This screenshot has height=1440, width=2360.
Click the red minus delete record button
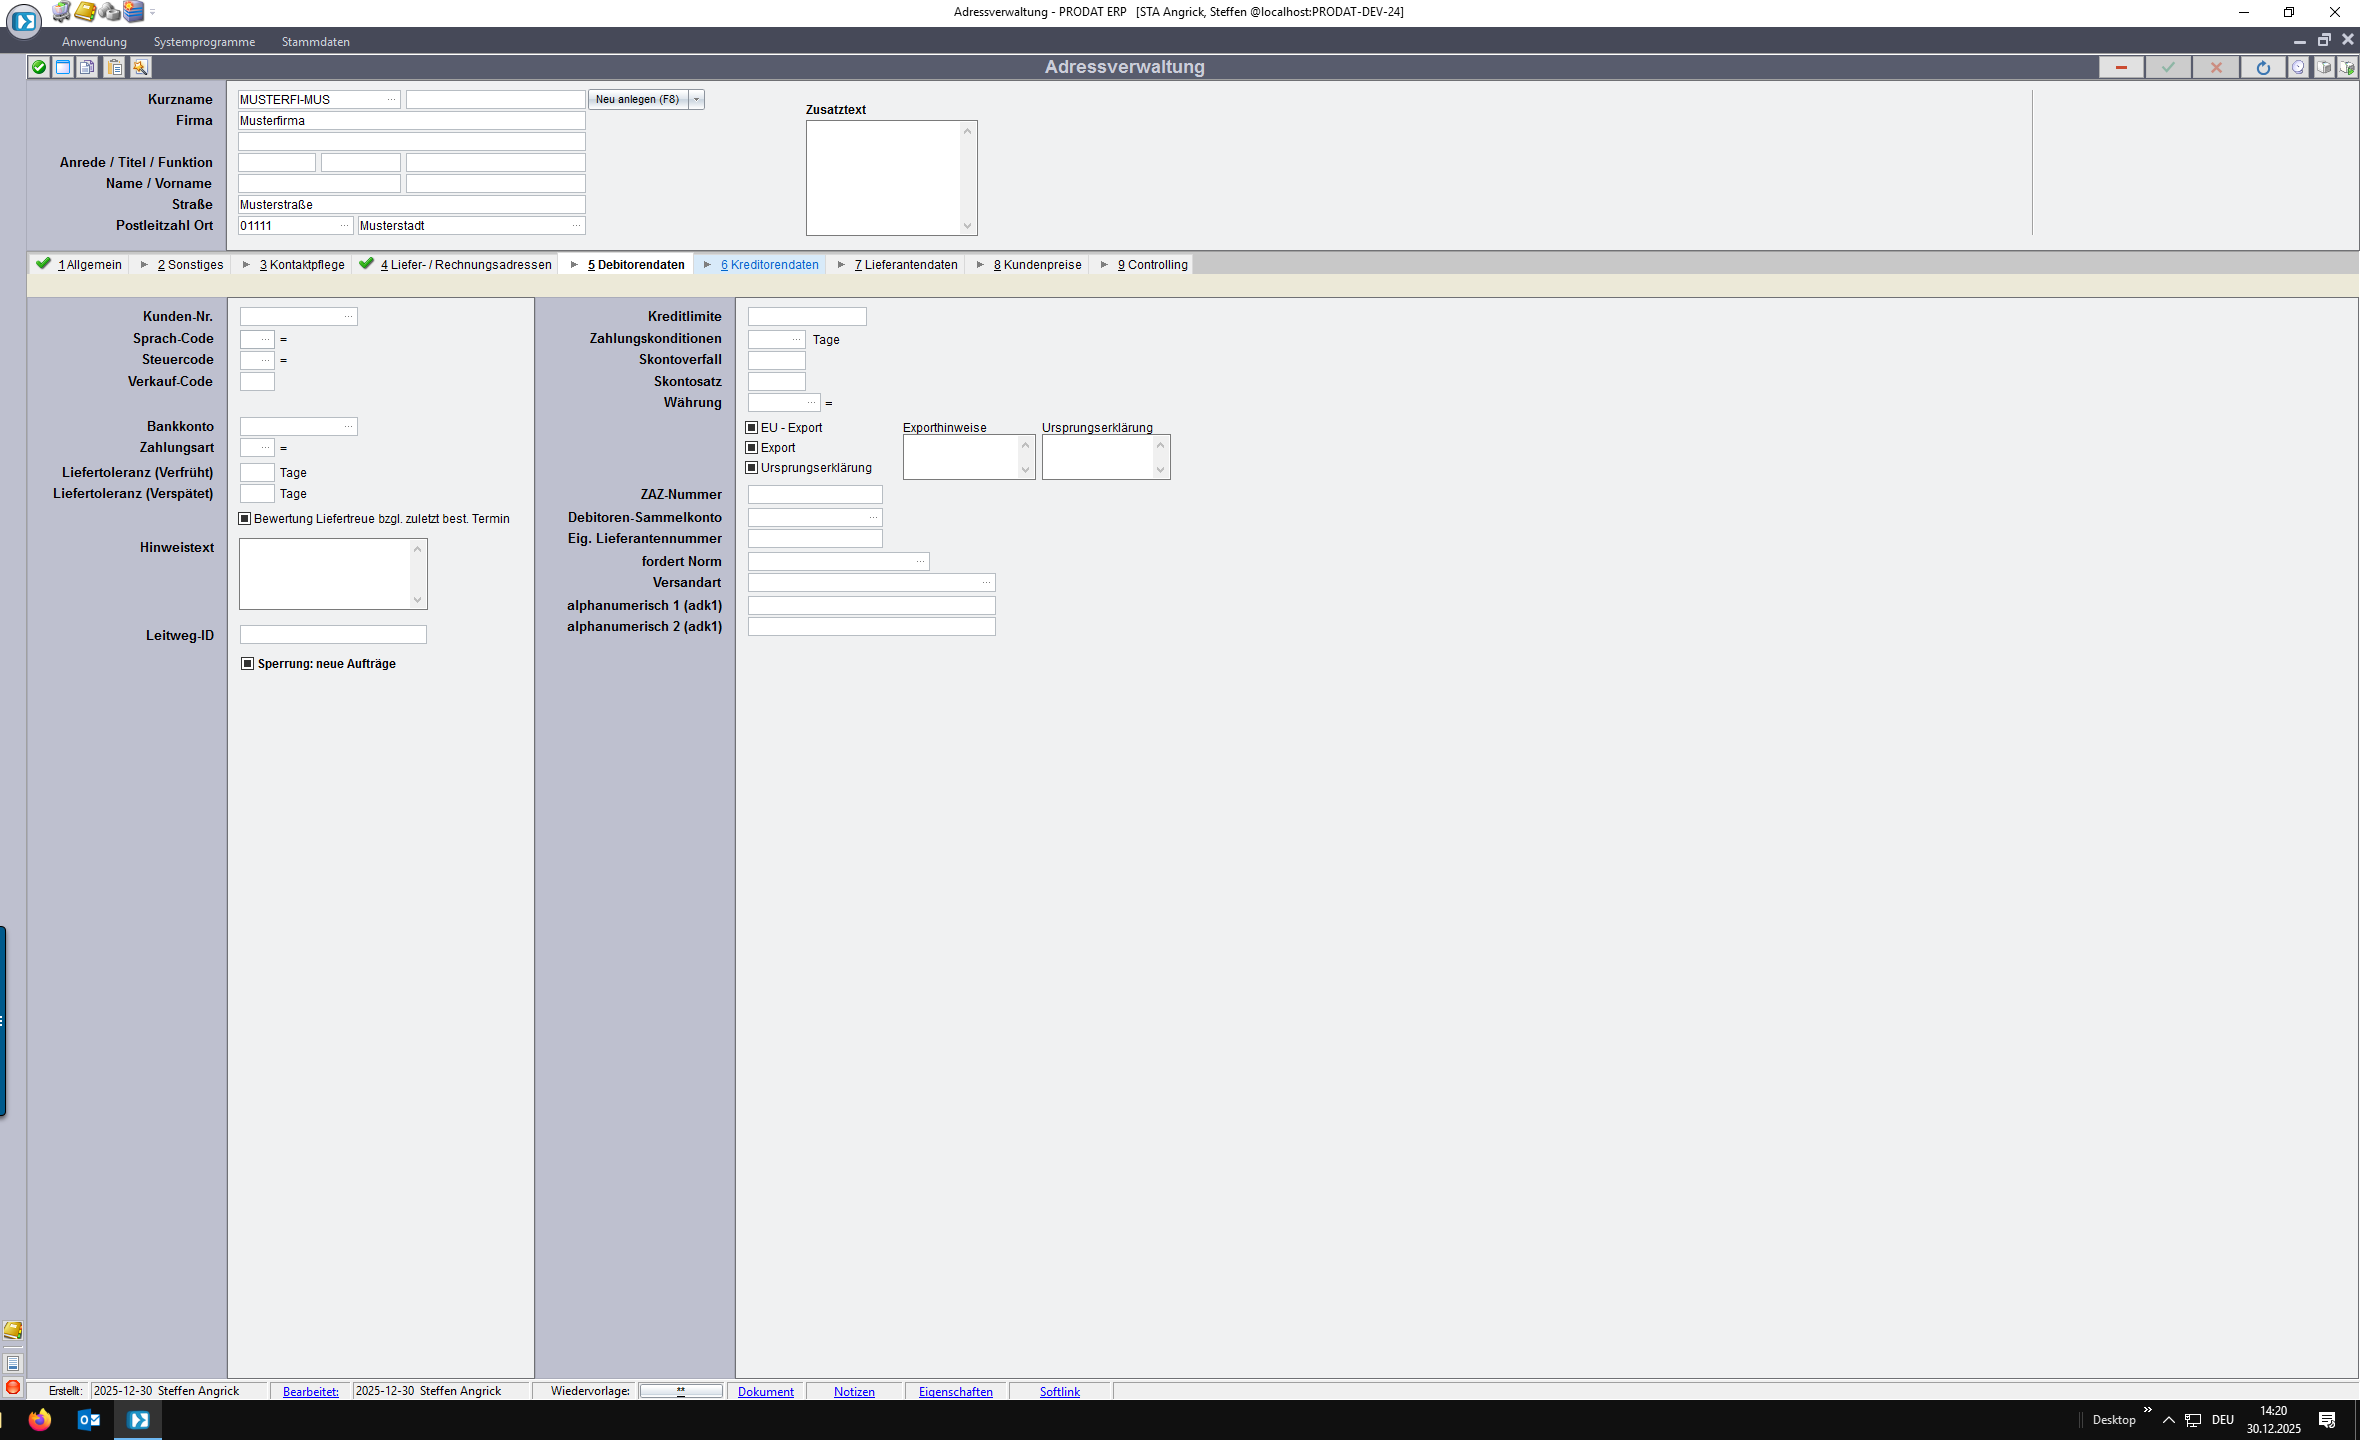pos(2121,67)
